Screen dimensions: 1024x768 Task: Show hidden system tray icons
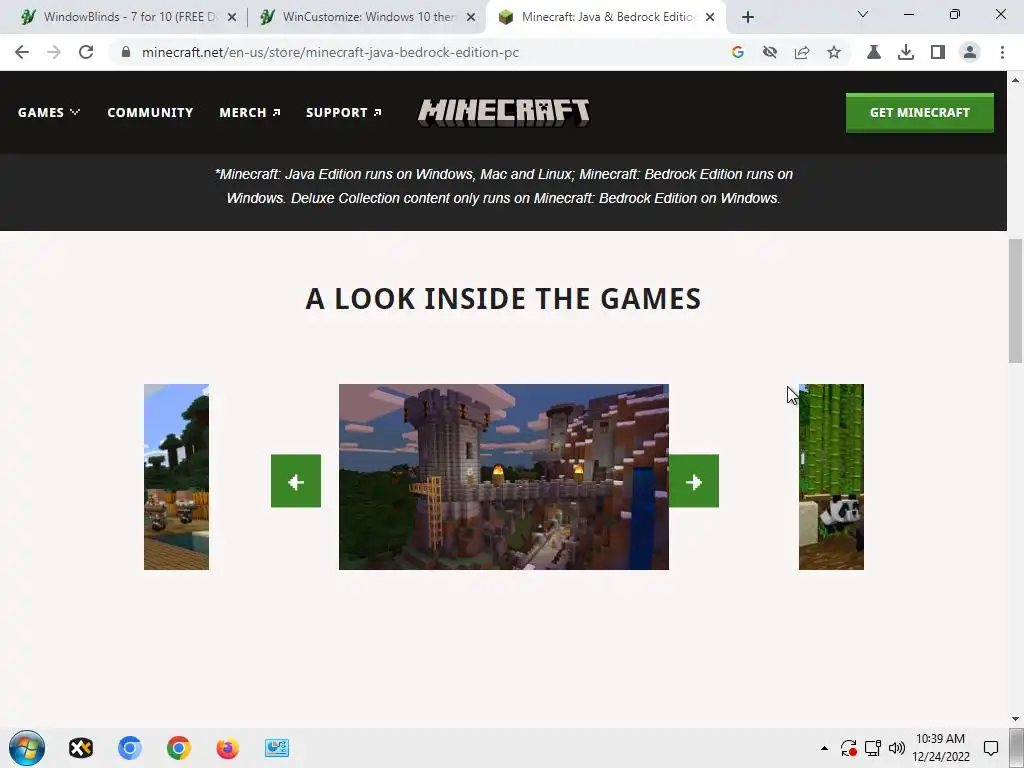[824, 748]
